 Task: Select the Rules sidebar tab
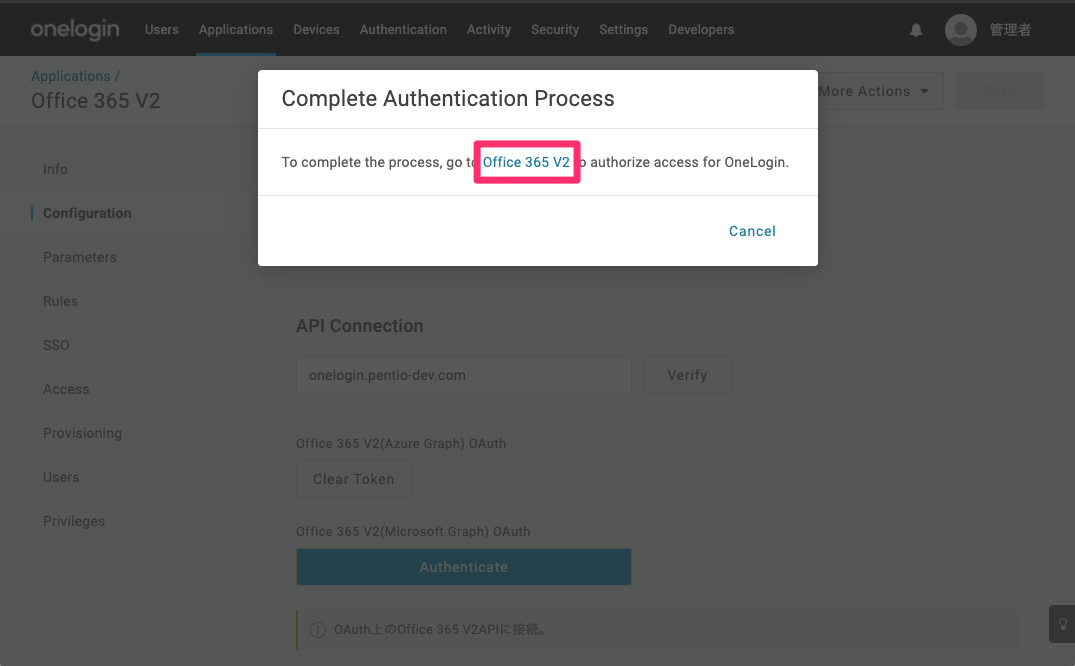(60, 301)
